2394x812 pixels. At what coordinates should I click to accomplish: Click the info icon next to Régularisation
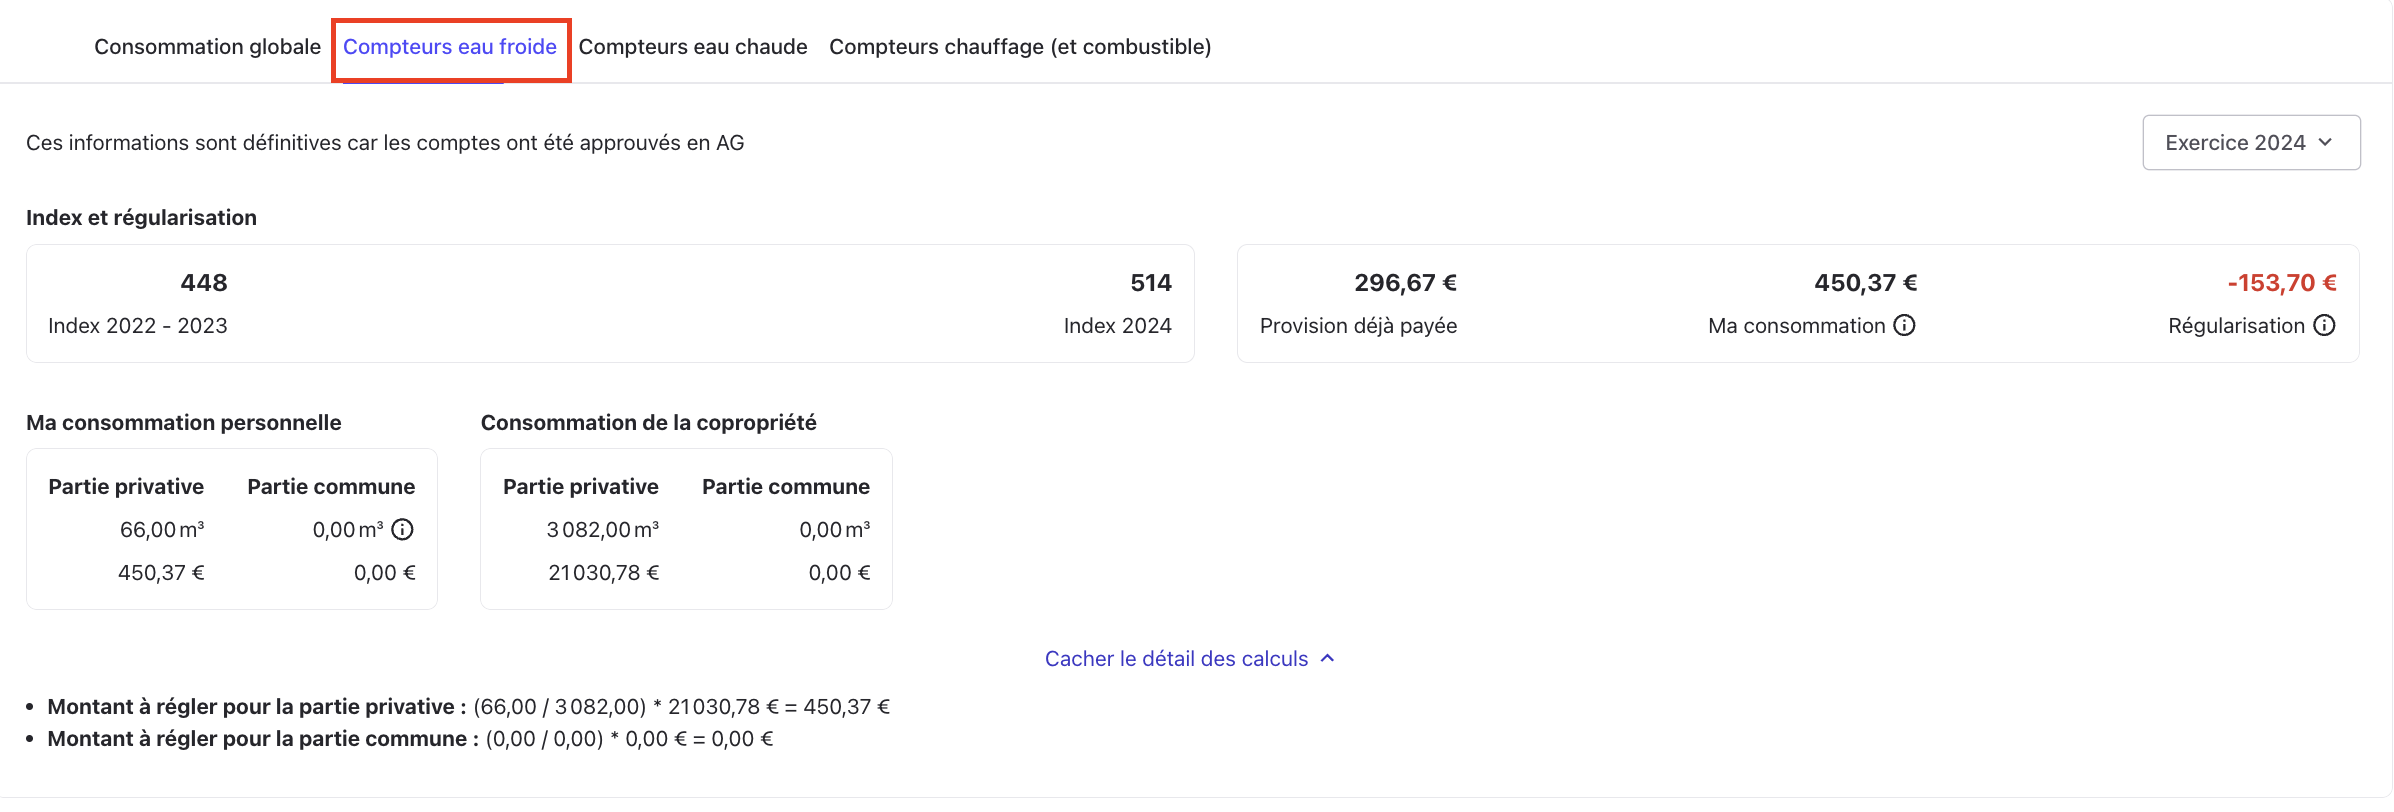[x=2325, y=325]
